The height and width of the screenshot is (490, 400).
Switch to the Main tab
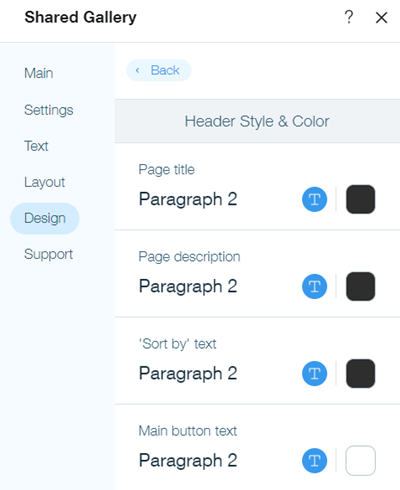tap(39, 73)
